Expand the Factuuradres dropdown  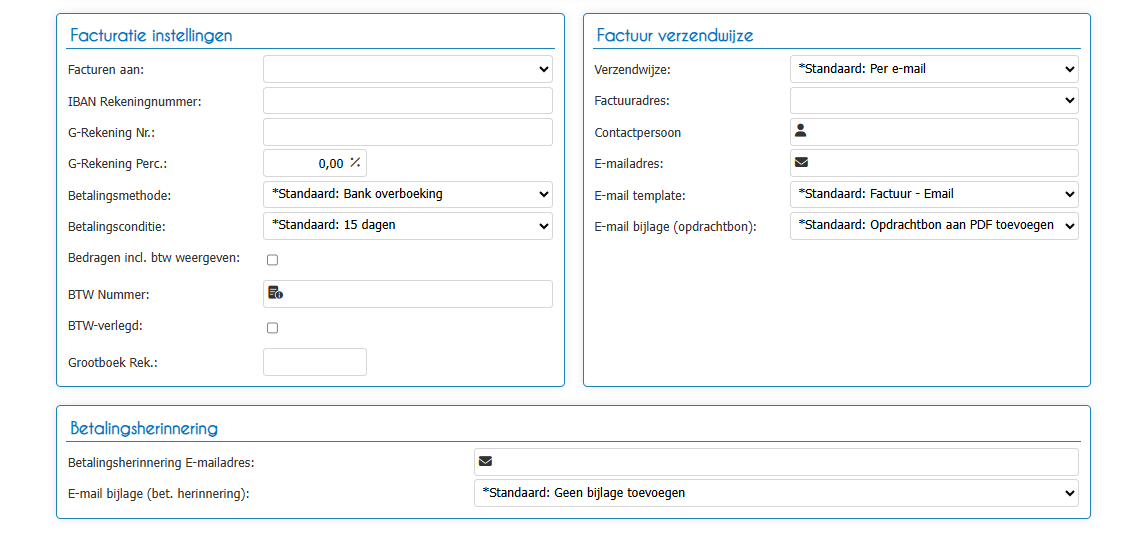934,101
